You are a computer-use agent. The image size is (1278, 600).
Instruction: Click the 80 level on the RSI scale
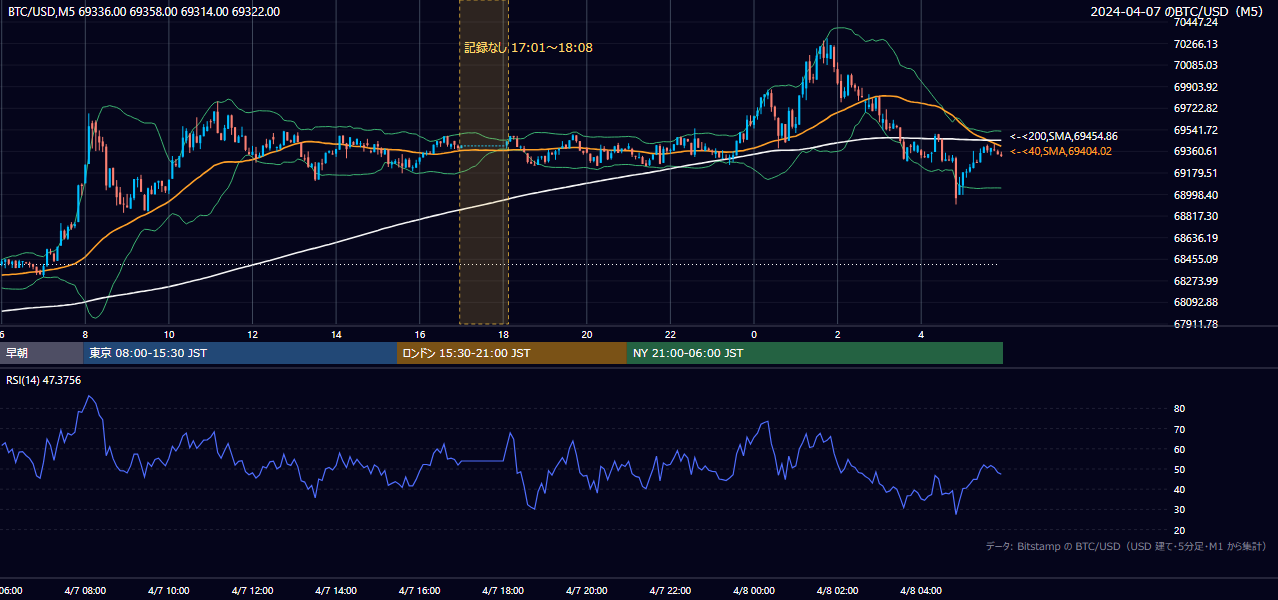pyautogui.click(x=1179, y=409)
